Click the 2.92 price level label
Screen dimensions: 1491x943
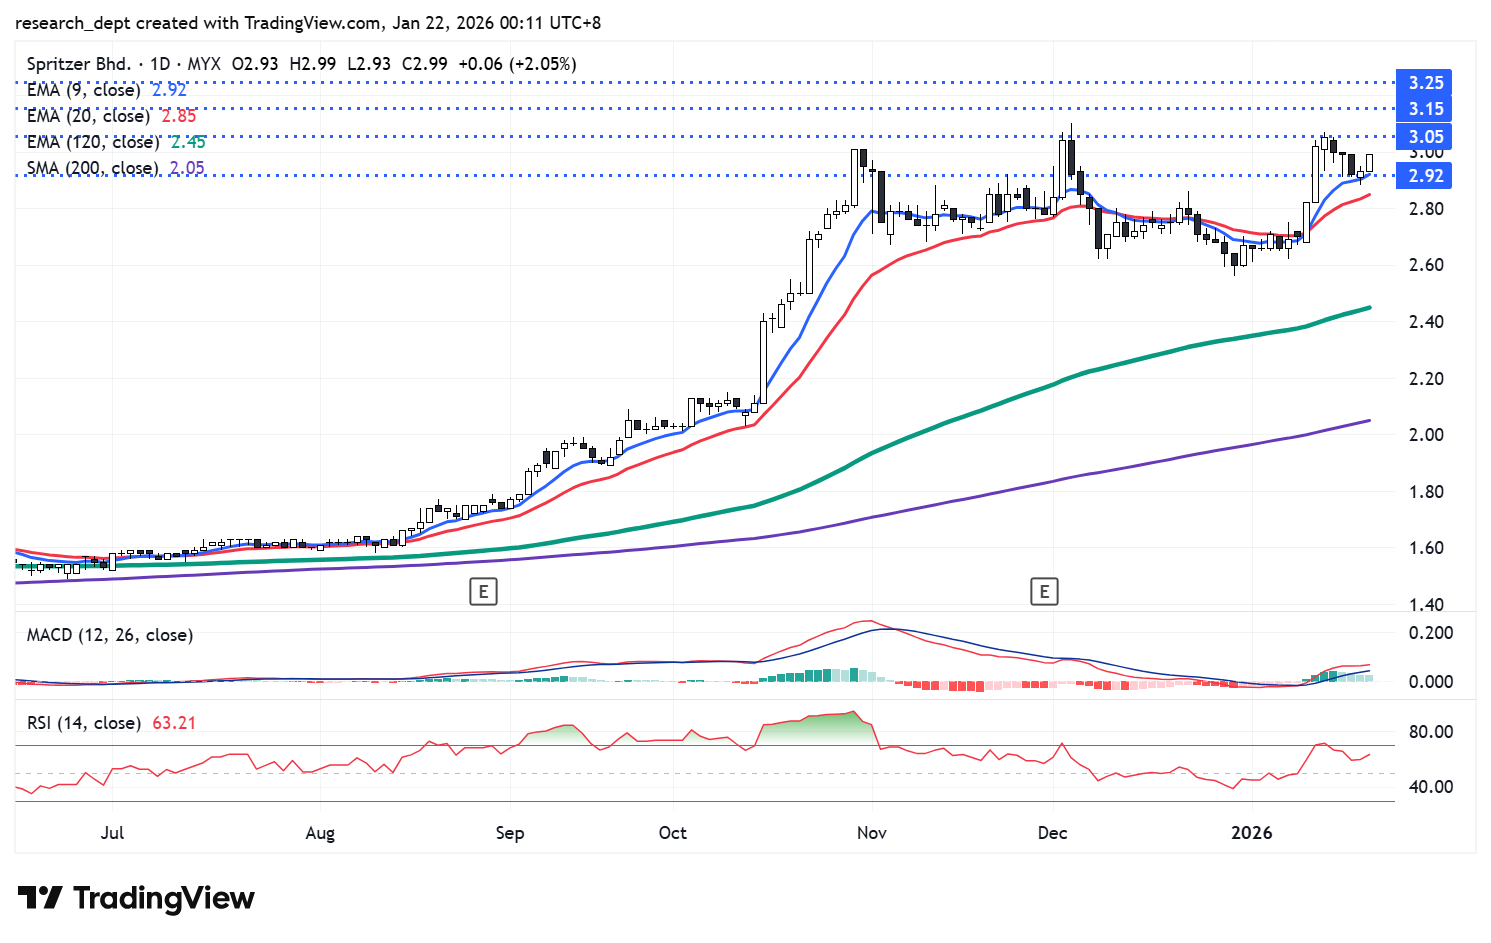pyautogui.click(x=1425, y=176)
